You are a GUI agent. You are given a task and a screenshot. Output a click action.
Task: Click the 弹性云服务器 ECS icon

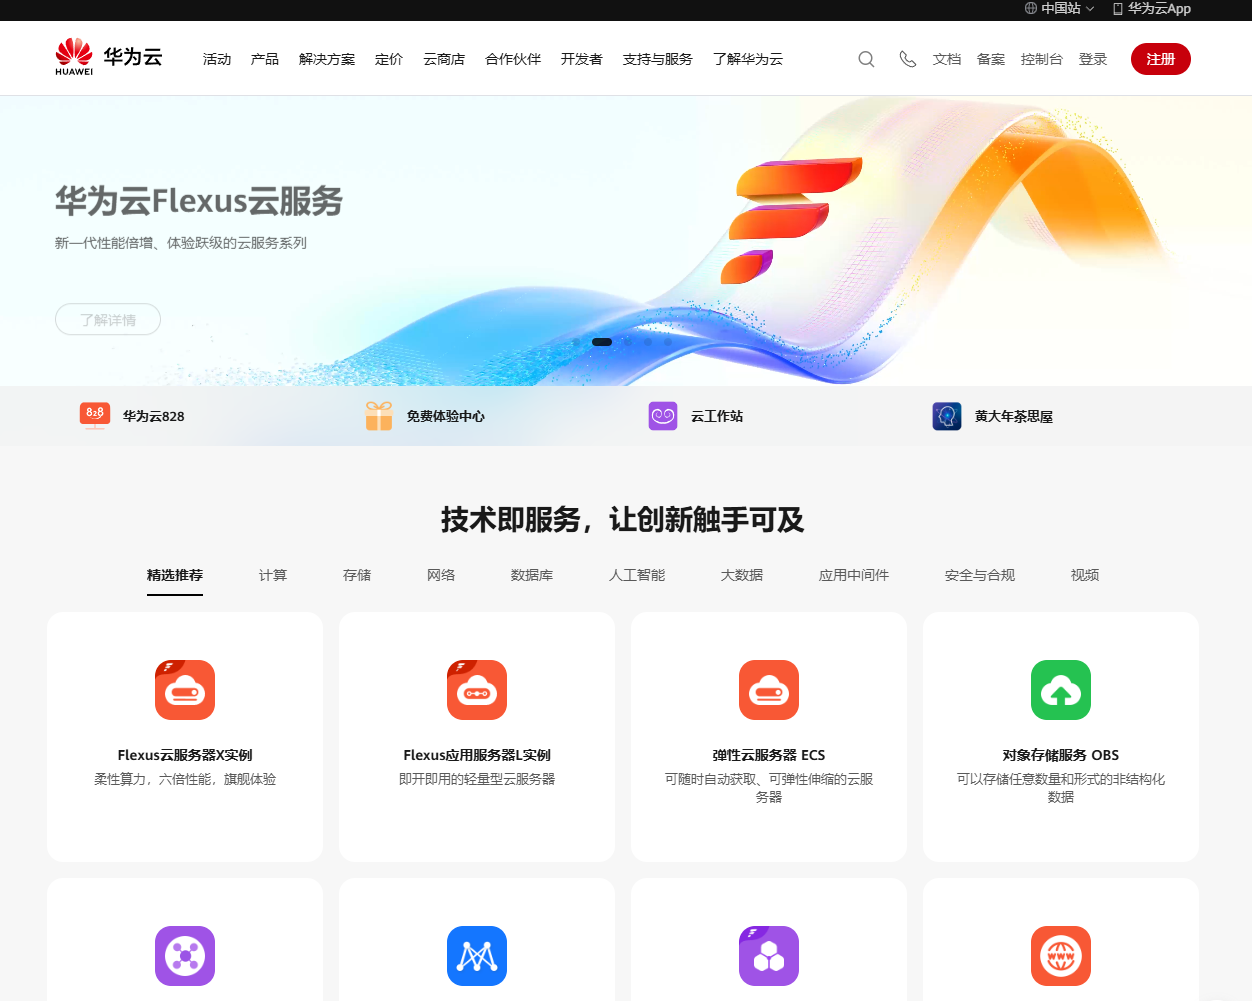coord(769,689)
